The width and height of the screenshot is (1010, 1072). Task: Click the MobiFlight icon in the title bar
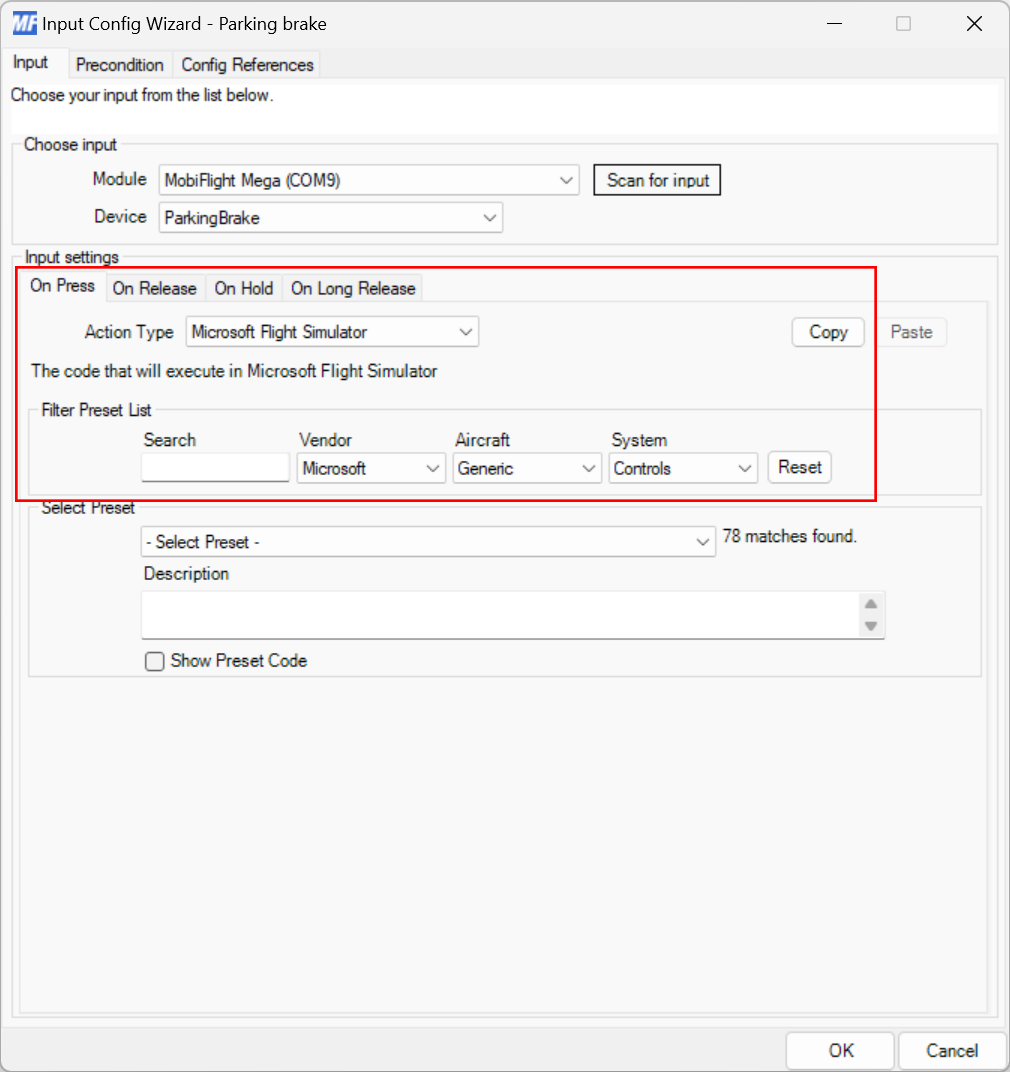click(22, 22)
